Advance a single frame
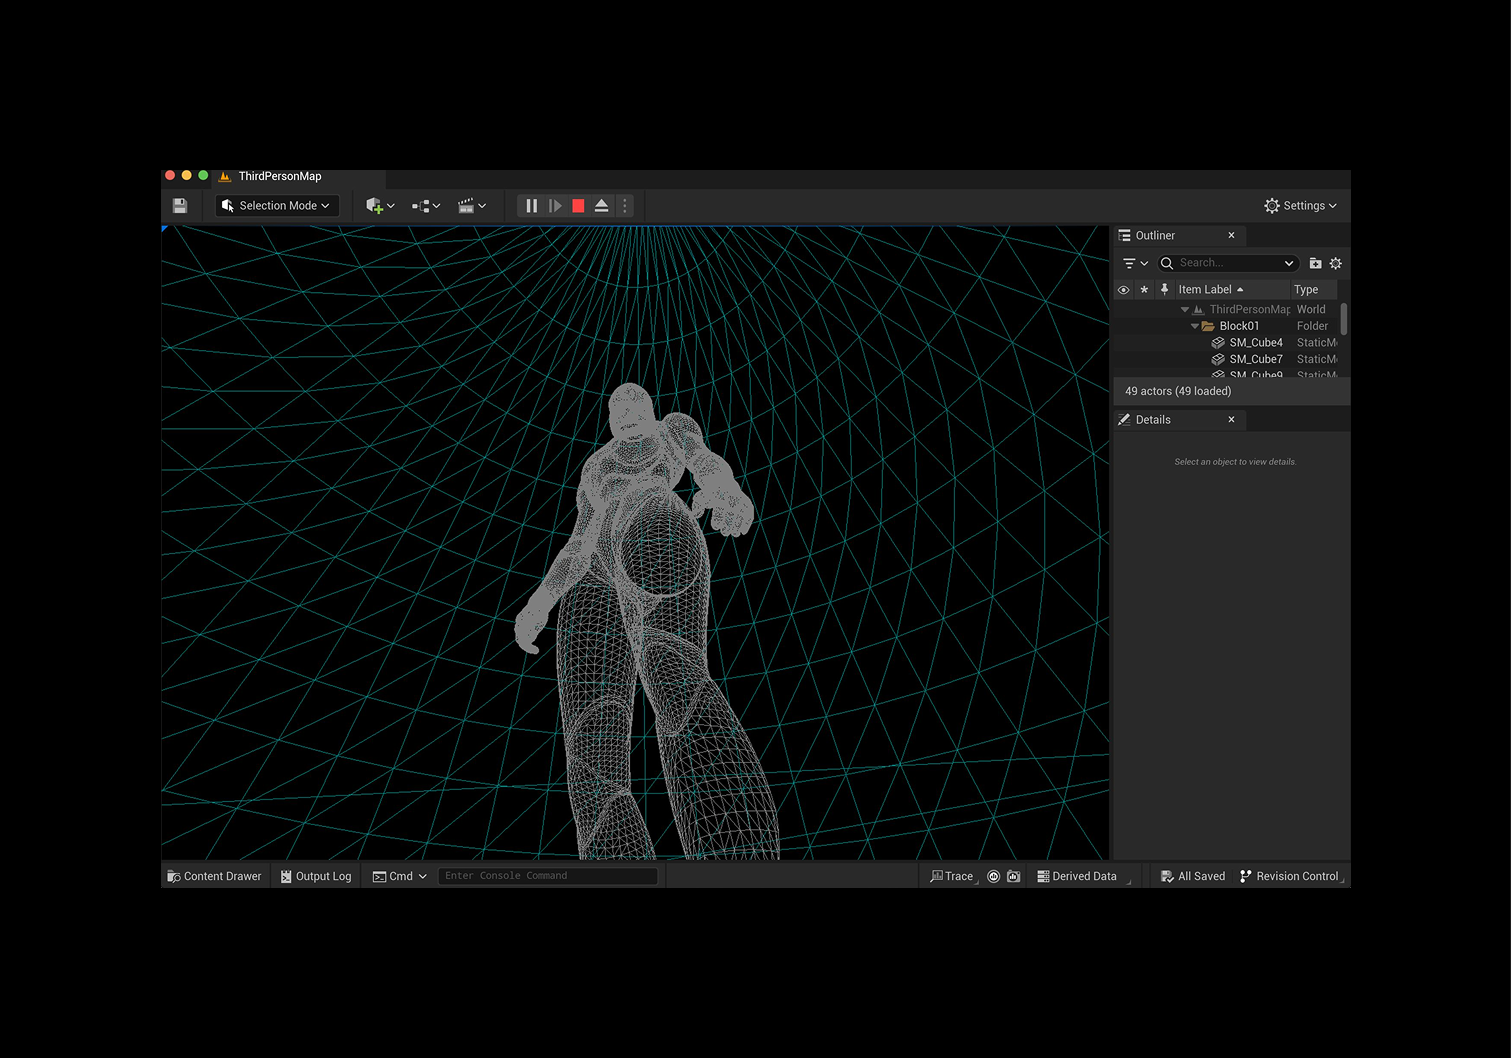The image size is (1511, 1058). [x=555, y=206]
